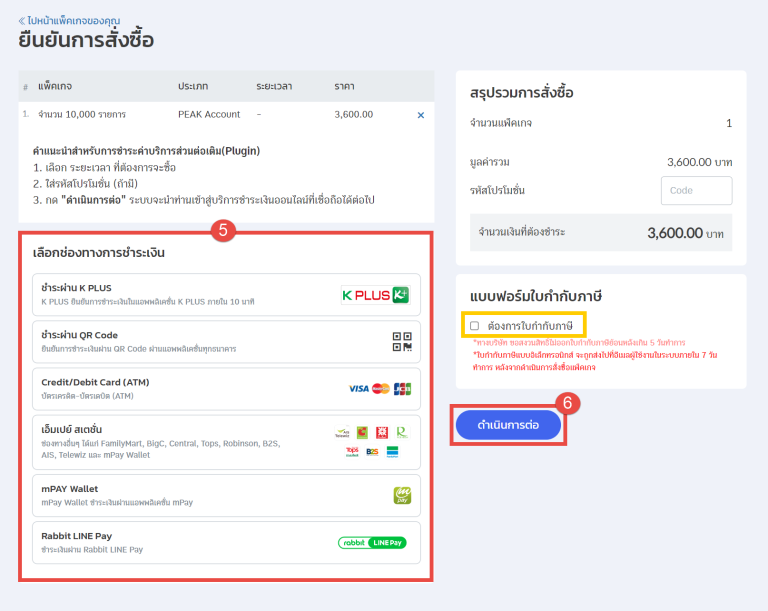Click the mPAY Wallet green icon
The height and width of the screenshot is (611, 768).
click(402, 496)
